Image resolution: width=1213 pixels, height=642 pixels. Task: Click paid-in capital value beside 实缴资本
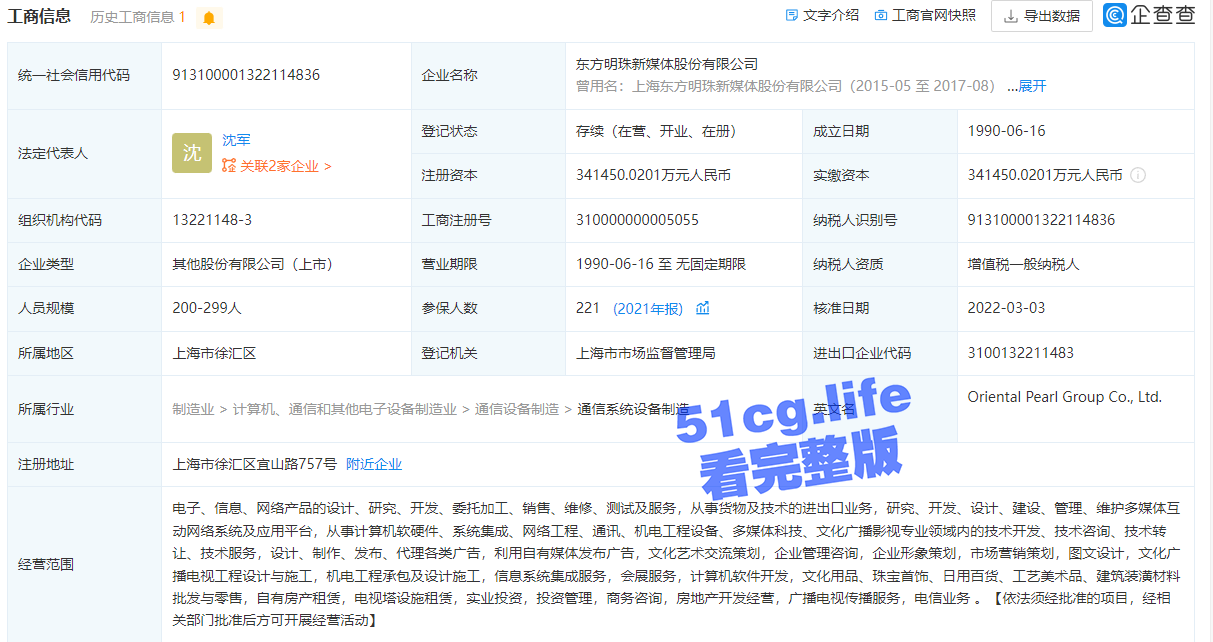pos(1045,175)
